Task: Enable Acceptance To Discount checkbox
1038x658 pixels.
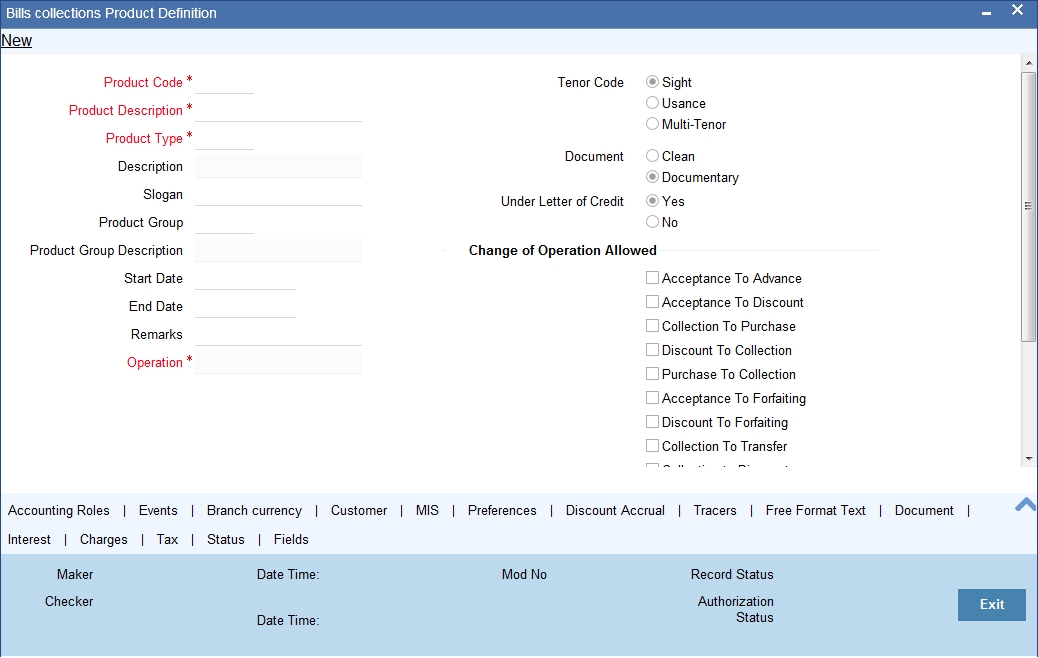Action: coord(652,302)
